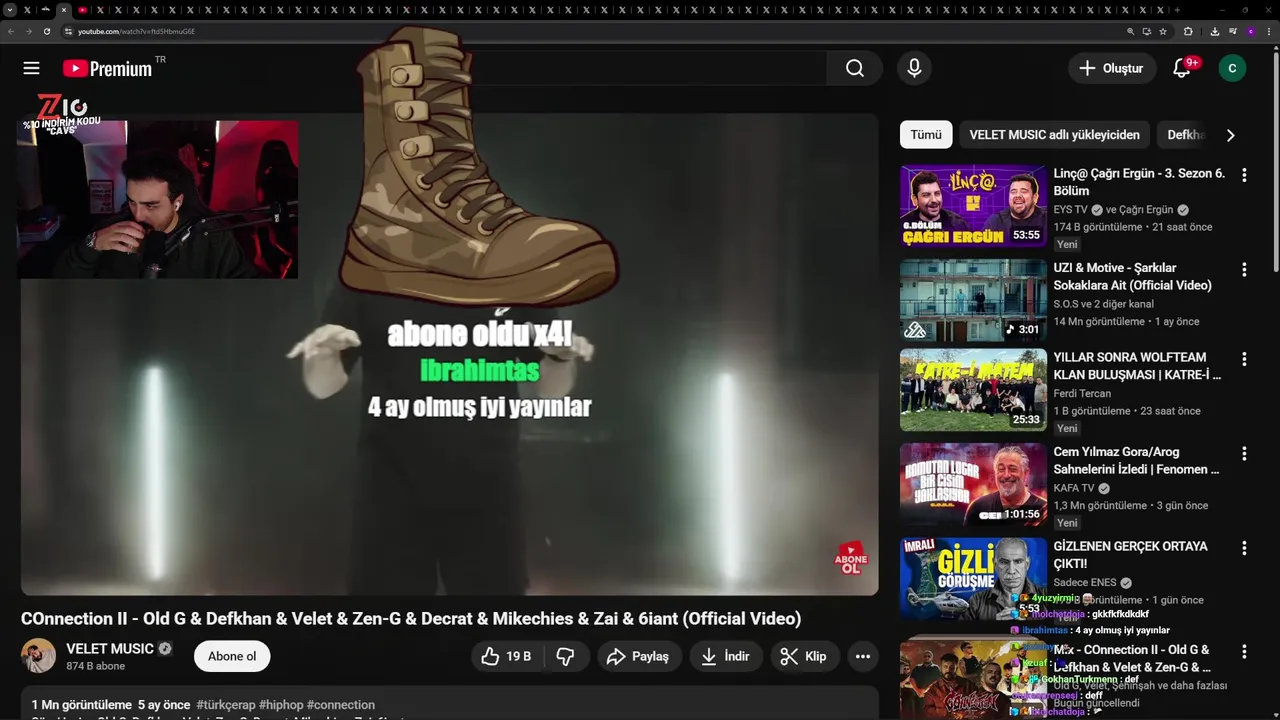The width and height of the screenshot is (1280, 720).
Task: Click the #türkçerap hashtag
Action: pos(226,705)
